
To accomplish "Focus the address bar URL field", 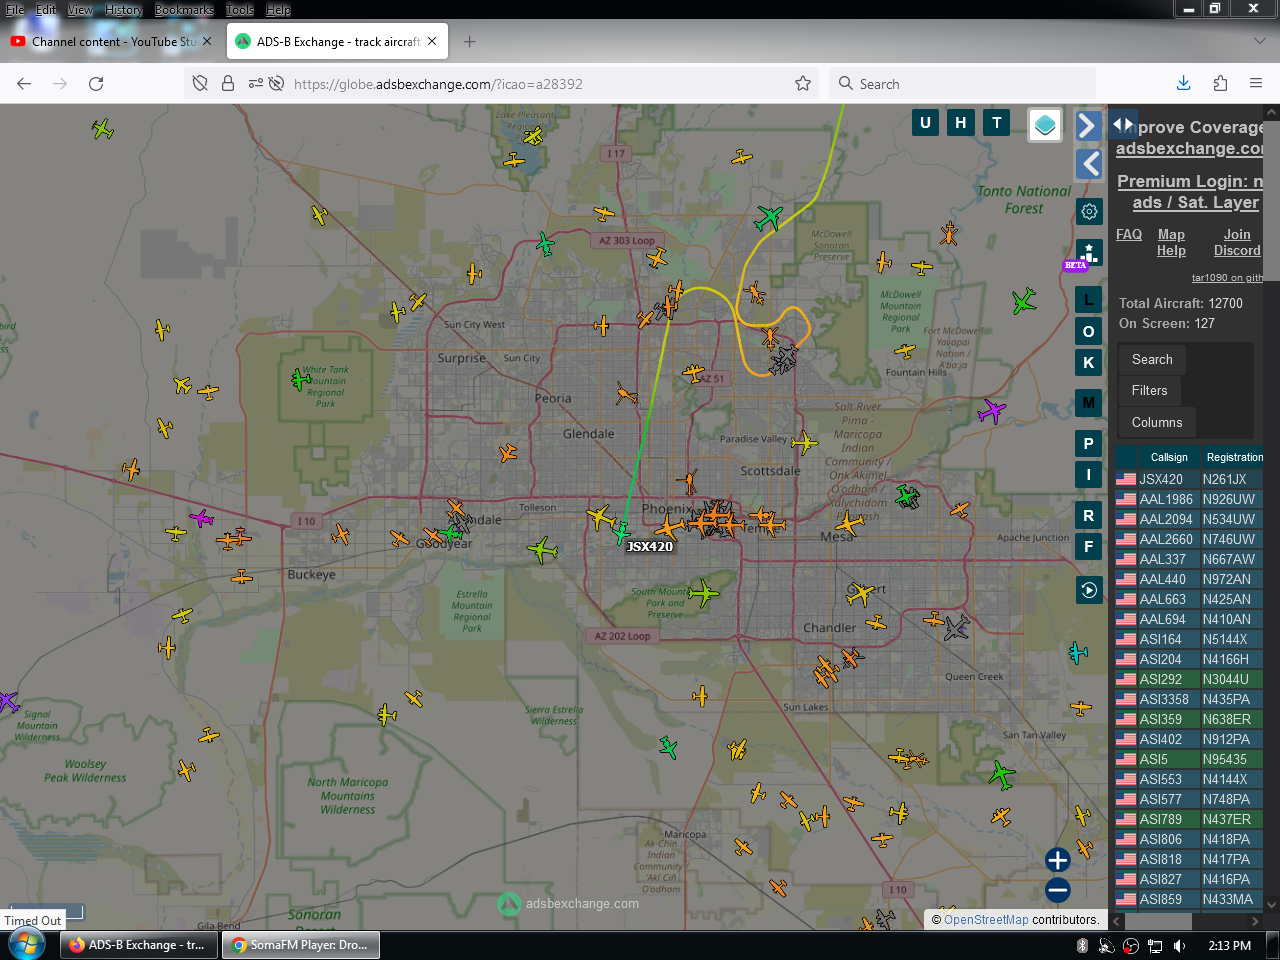I will [x=540, y=84].
